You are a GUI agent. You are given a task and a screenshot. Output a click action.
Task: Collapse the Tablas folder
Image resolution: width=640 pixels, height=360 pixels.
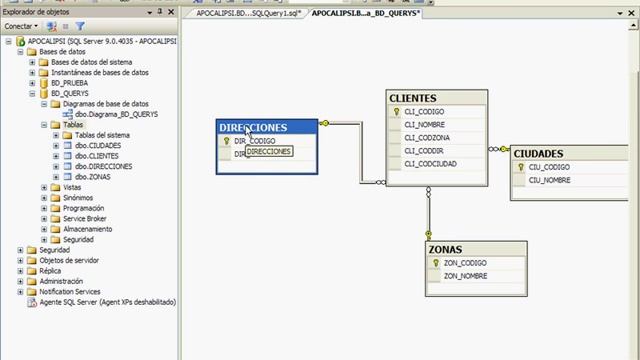(x=44, y=125)
